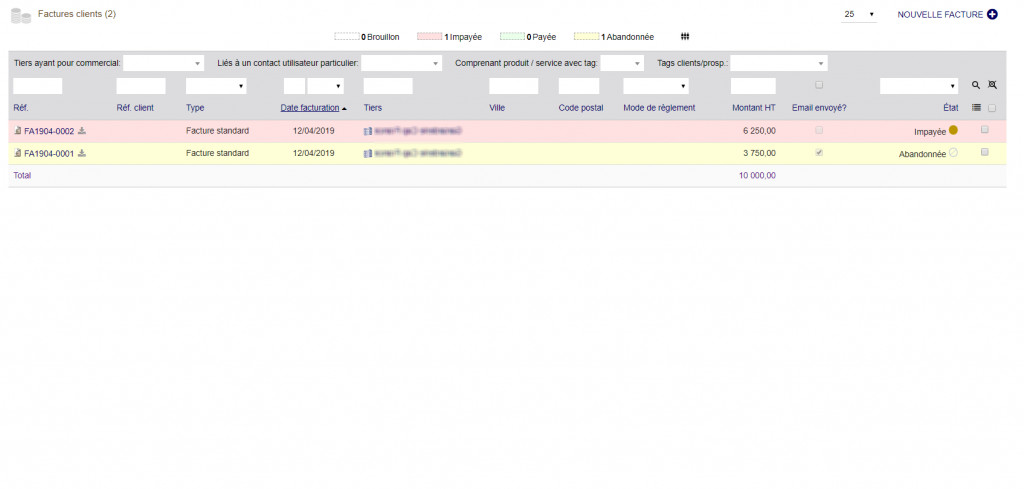Click the Factures clients coin stack icon
This screenshot has height=489, width=1024.
tap(21, 16)
